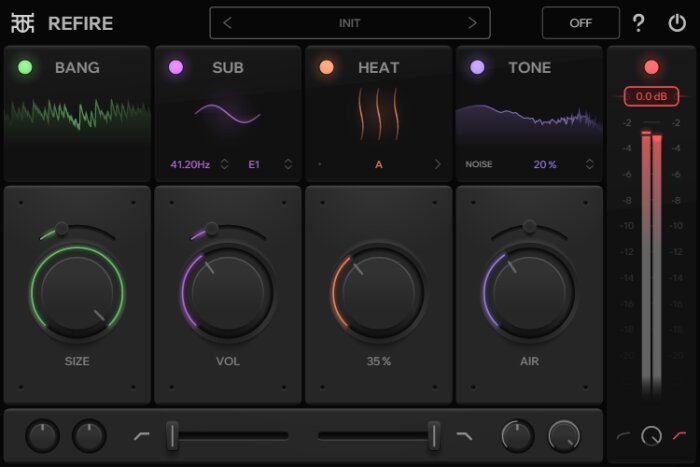Click the high-pass filter slider handle

click(x=172, y=435)
